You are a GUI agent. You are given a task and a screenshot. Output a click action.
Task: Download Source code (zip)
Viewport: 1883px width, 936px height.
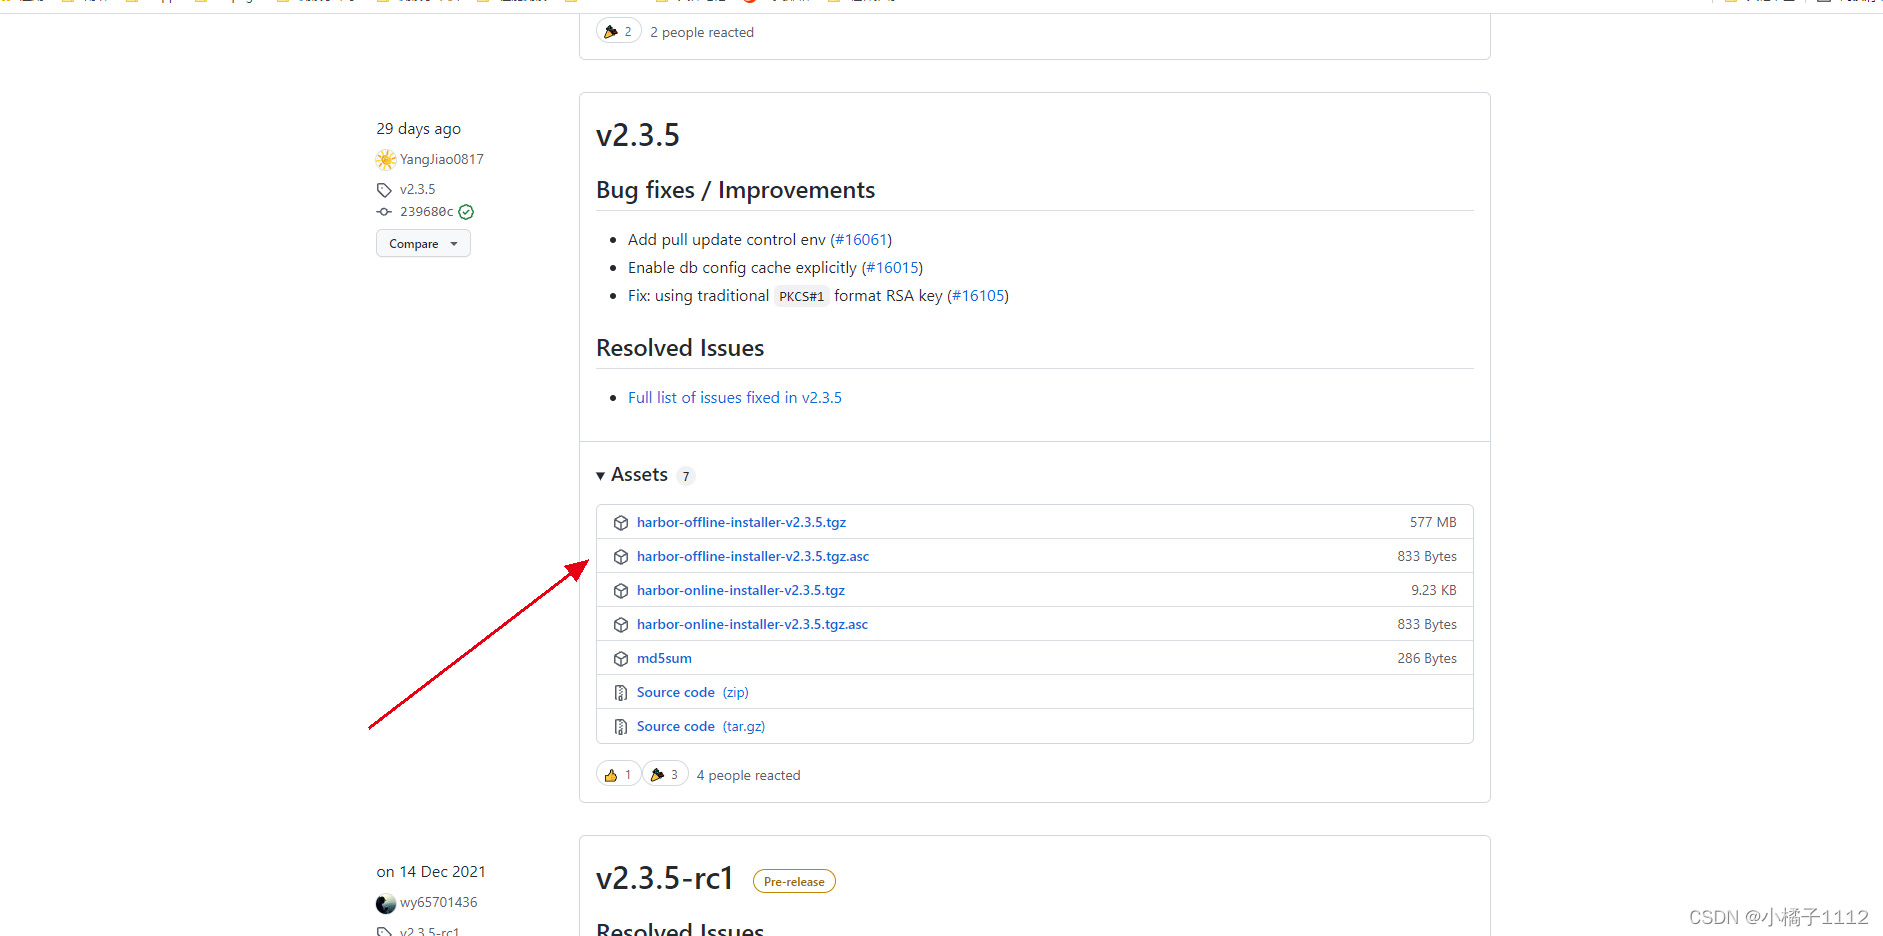[692, 693]
